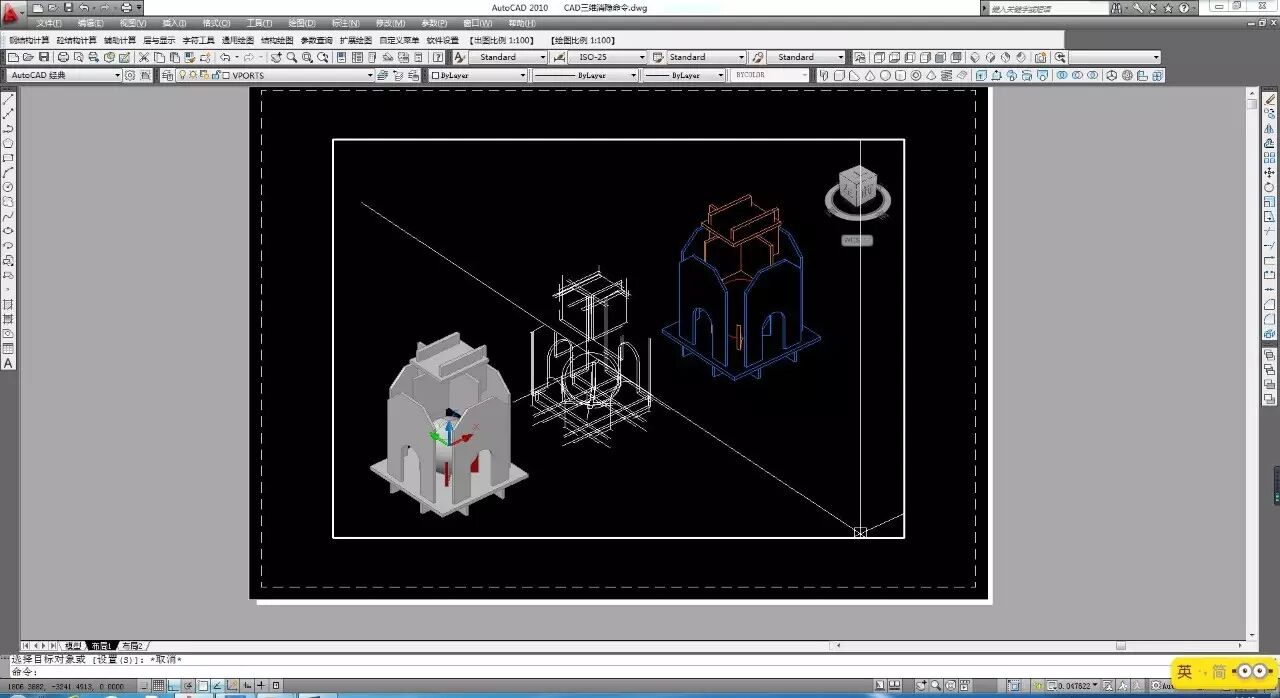
Task: Click 参数查询 in plugin toolbar
Action: [x=316, y=40]
